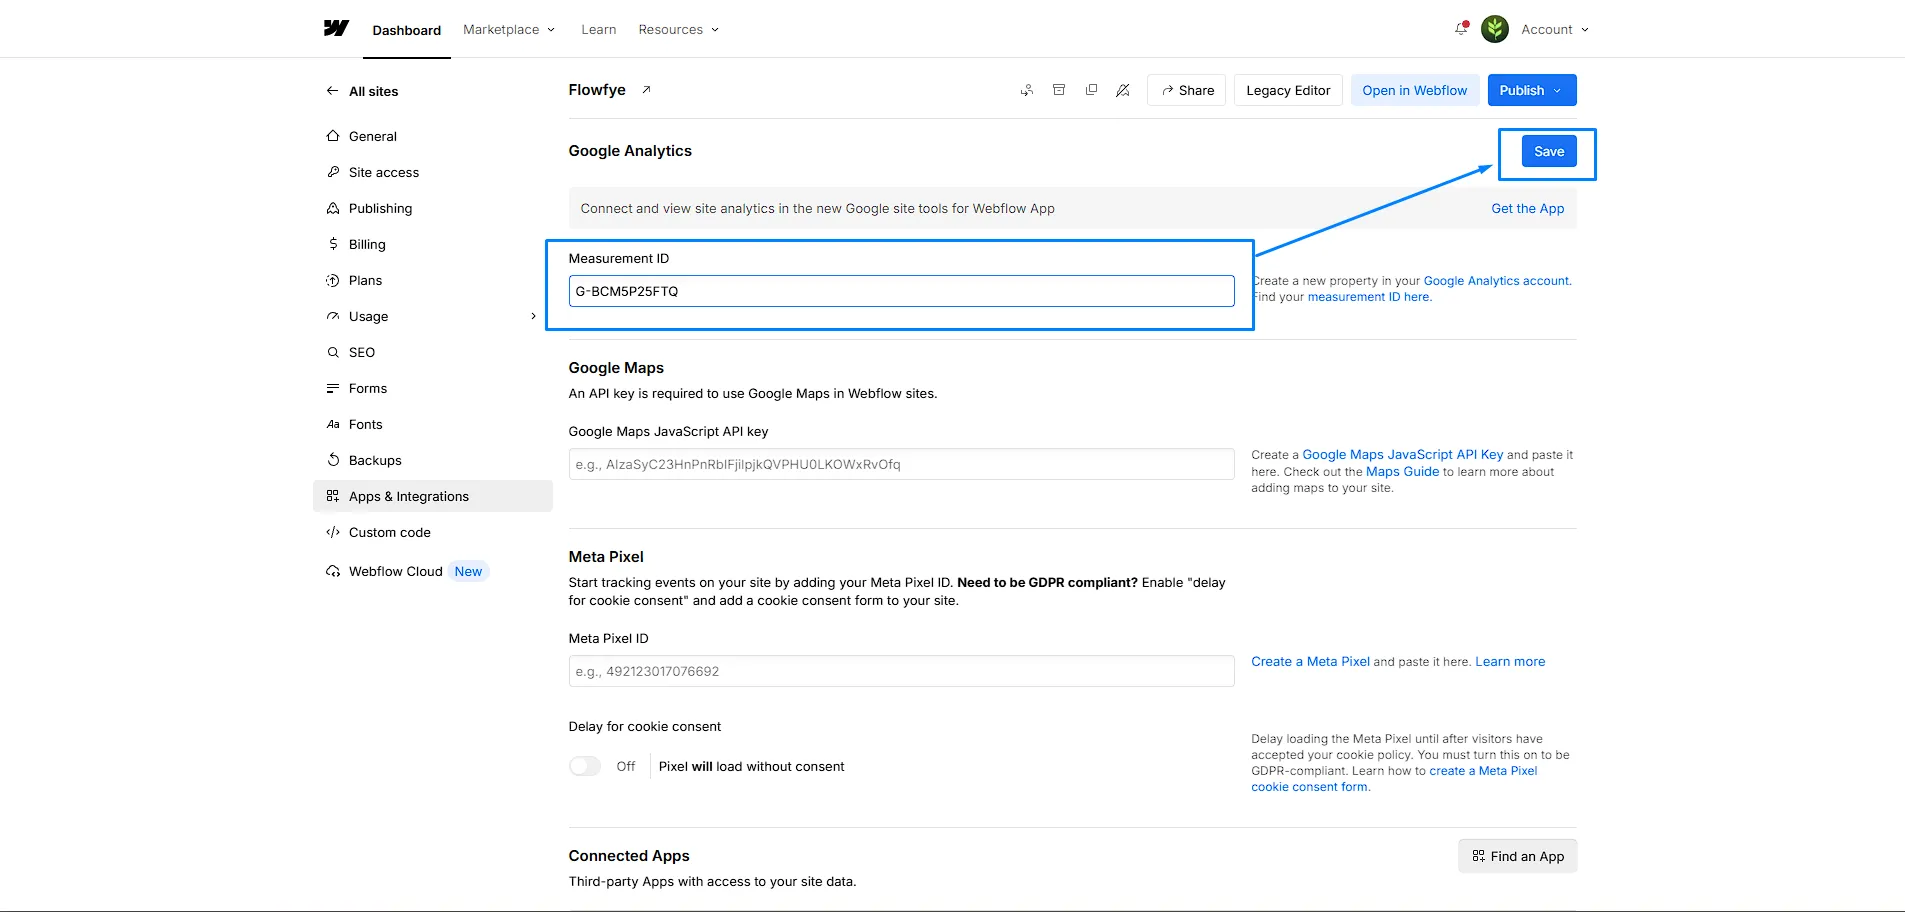This screenshot has width=1905, height=912.
Task: Click the Site access key icon
Action: pyautogui.click(x=333, y=172)
